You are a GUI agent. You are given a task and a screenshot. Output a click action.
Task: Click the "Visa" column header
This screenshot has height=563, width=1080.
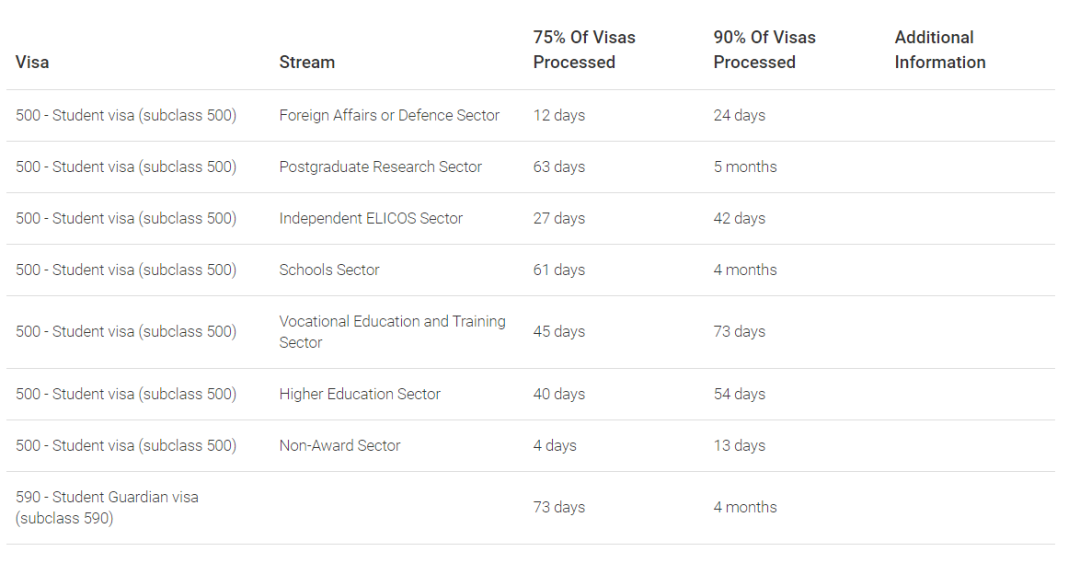(x=32, y=62)
